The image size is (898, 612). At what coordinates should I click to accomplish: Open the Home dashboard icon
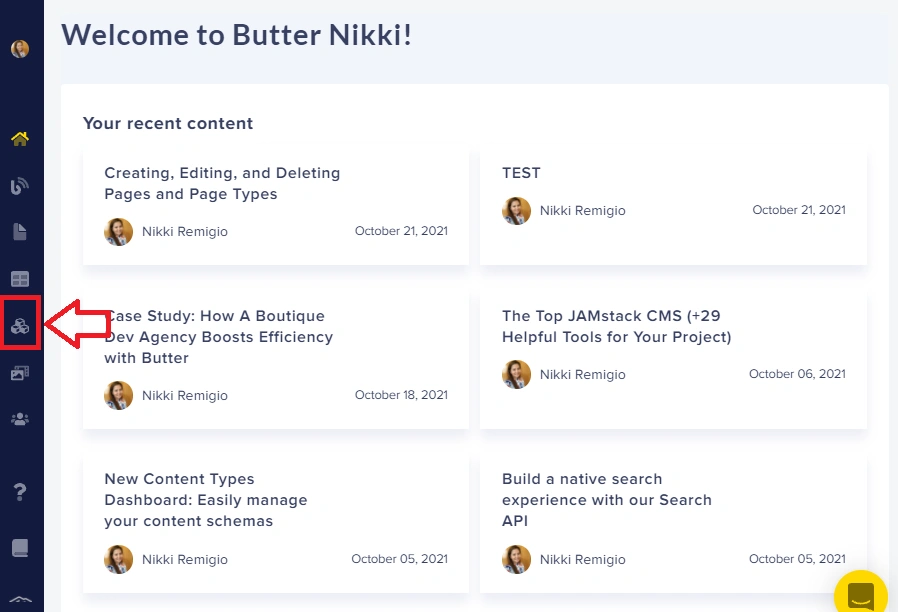(x=20, y=139)
